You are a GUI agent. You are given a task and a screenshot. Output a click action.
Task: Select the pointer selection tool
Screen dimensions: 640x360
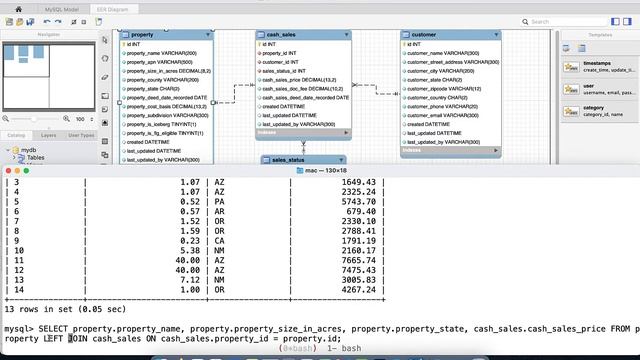pyautogui.click(x=105, y=40)
